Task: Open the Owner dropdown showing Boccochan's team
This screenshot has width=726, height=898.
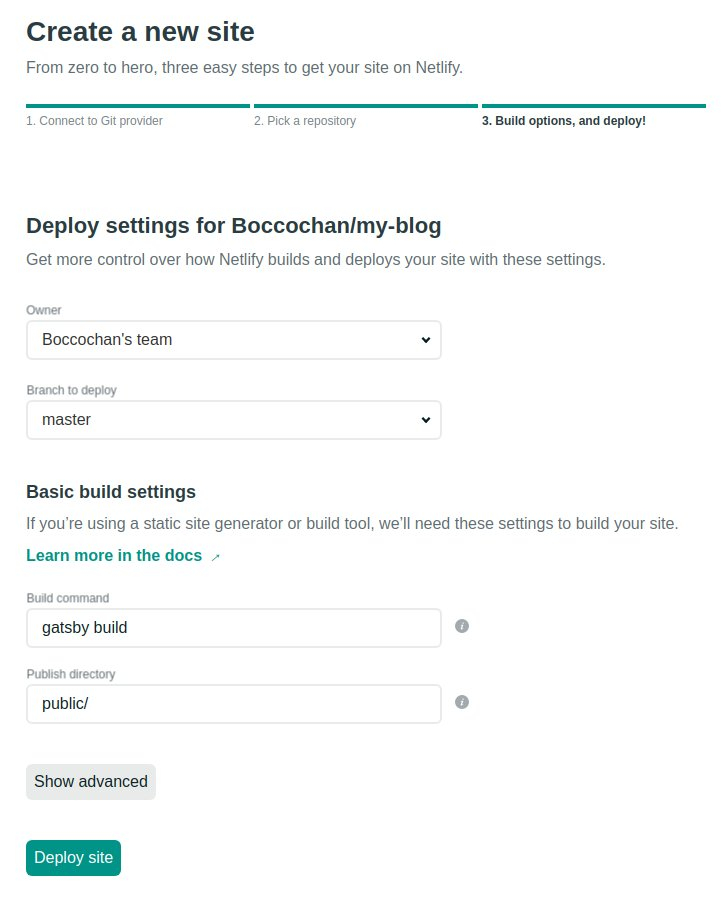Action: point(234,340)
